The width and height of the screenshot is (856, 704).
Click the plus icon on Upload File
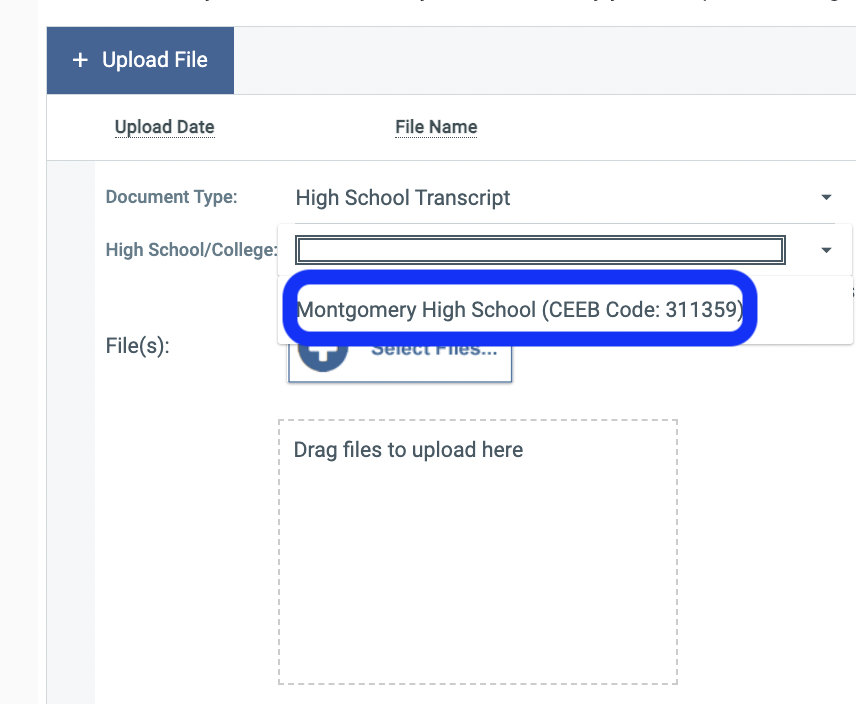[x=80, y=61]
